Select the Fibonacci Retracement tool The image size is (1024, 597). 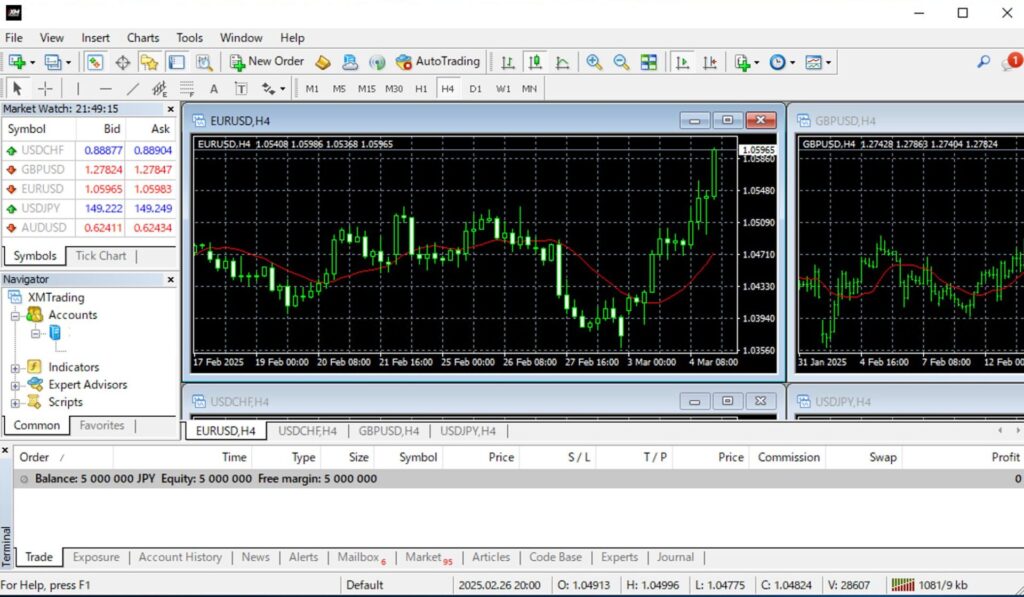(187, 88)
